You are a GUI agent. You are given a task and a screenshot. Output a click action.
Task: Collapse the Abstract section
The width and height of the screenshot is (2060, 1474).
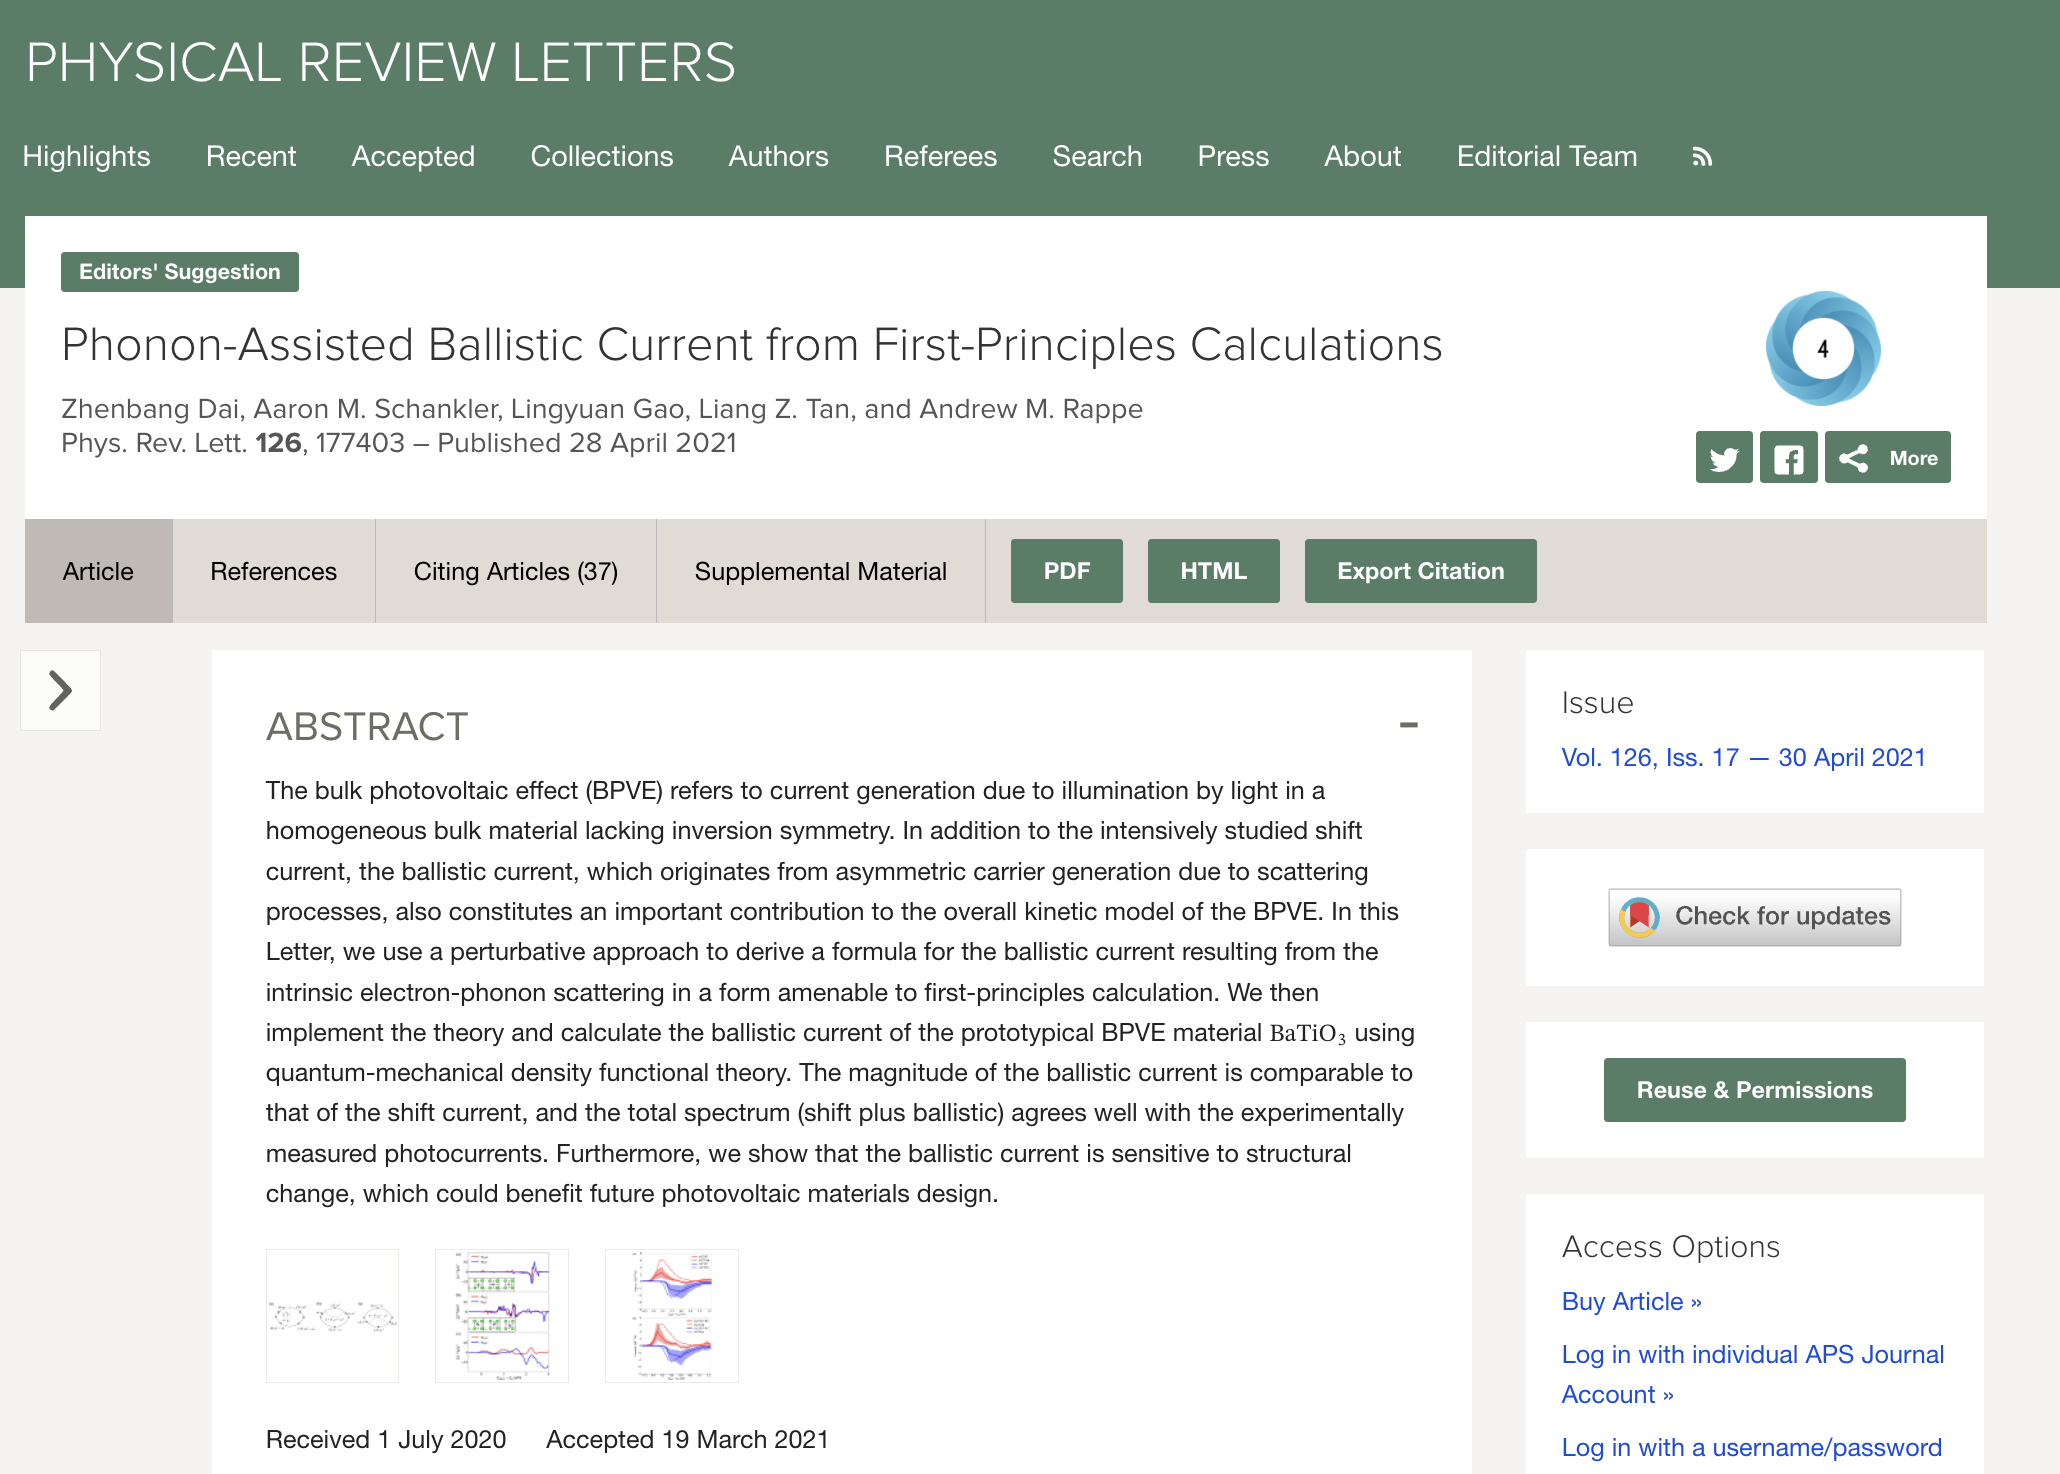pyautogui.click(x=1408, y=725)
